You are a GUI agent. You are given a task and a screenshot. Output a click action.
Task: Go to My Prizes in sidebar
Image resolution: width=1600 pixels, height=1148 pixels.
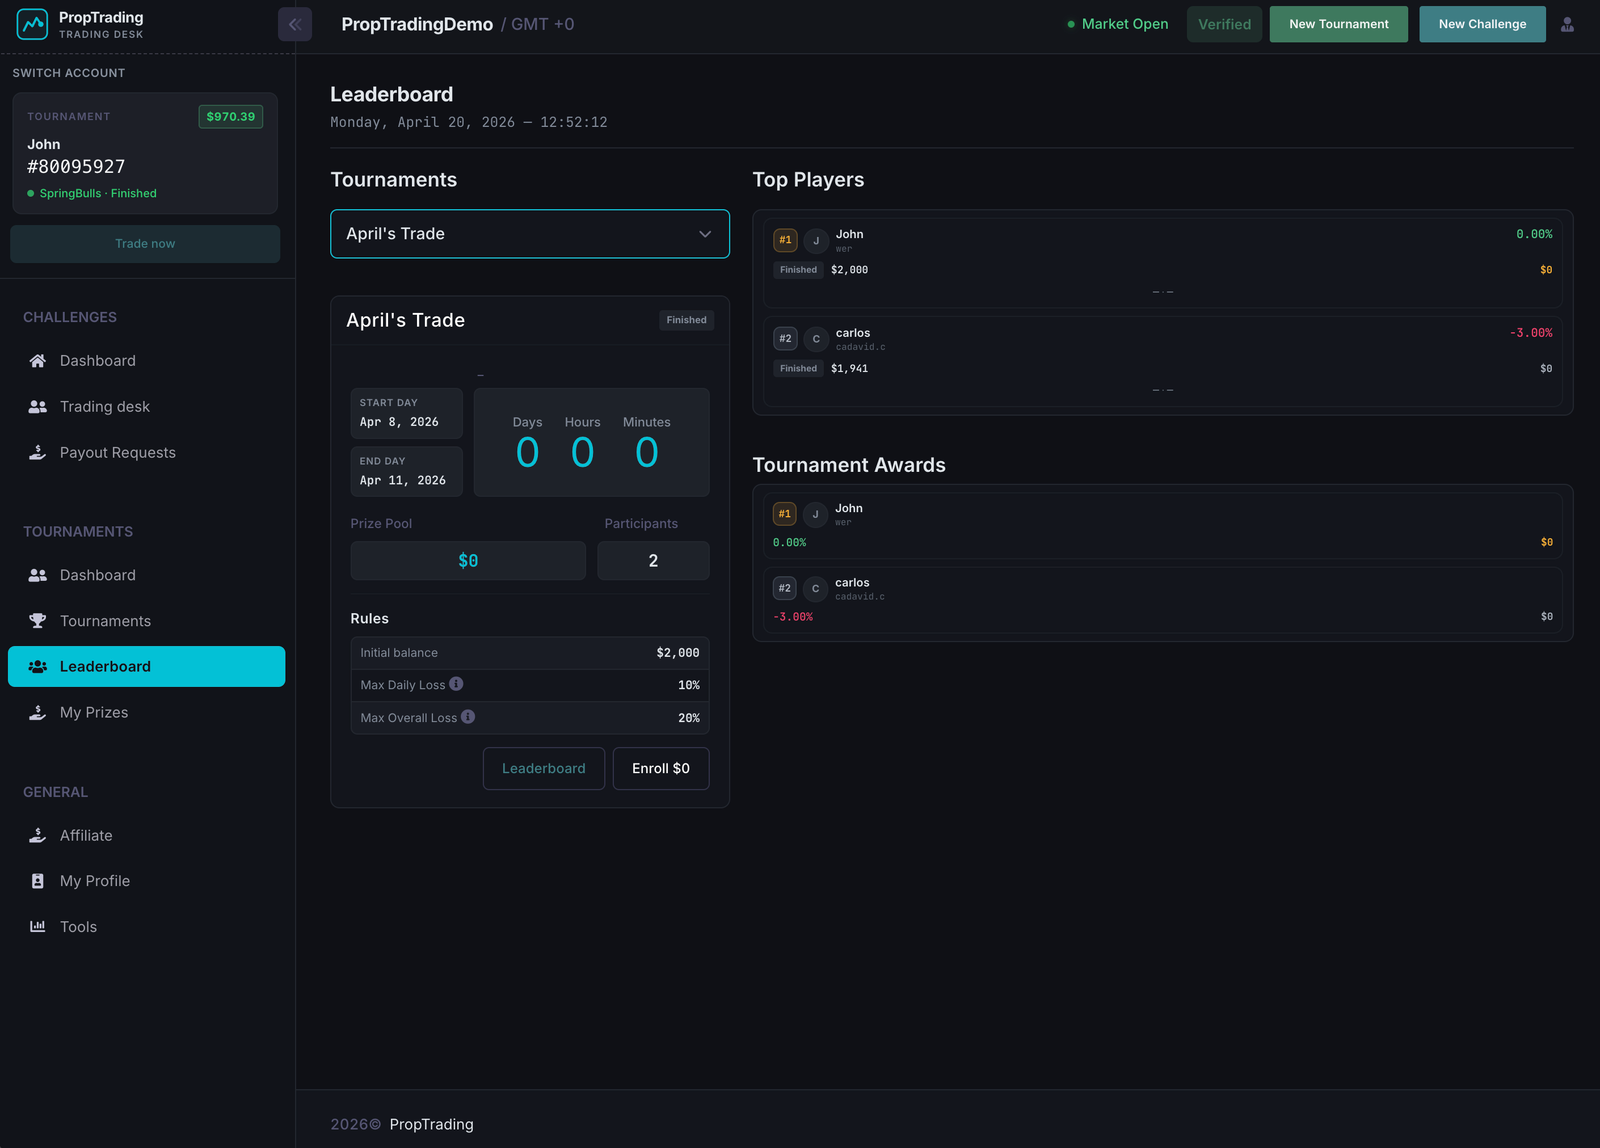click(x=94, y=713)
